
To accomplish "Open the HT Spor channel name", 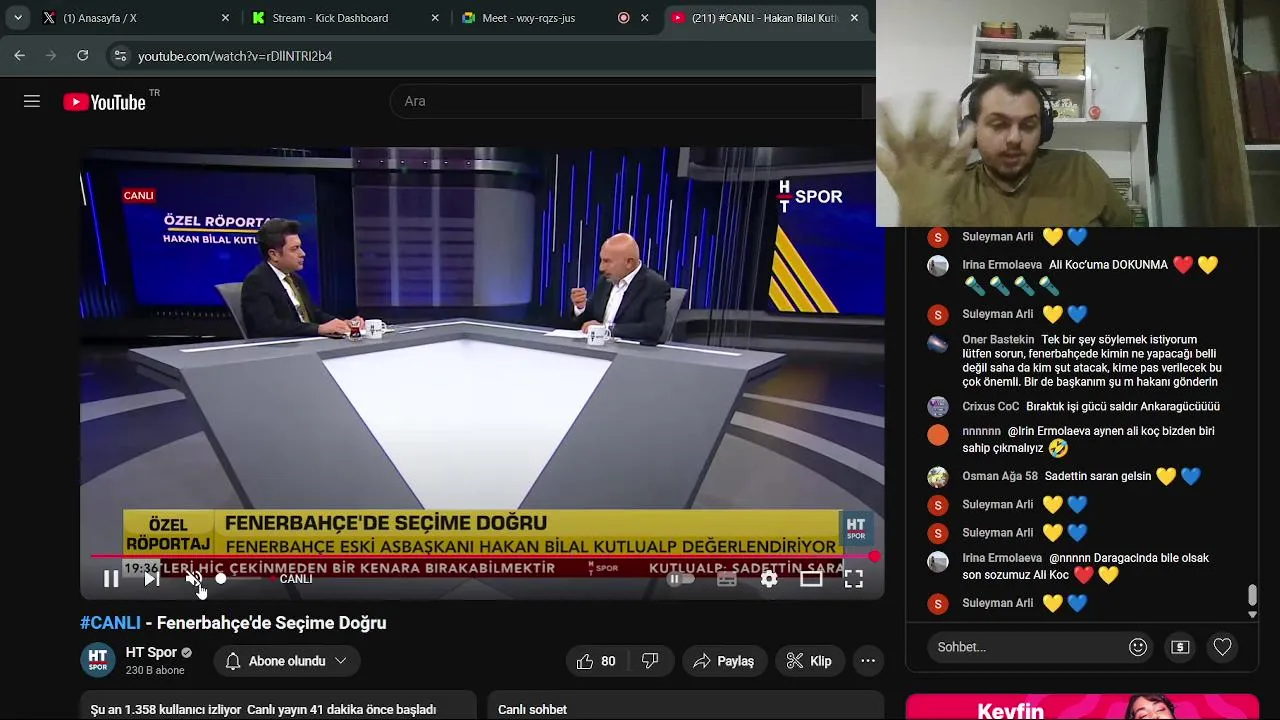I will click(151, 652).
